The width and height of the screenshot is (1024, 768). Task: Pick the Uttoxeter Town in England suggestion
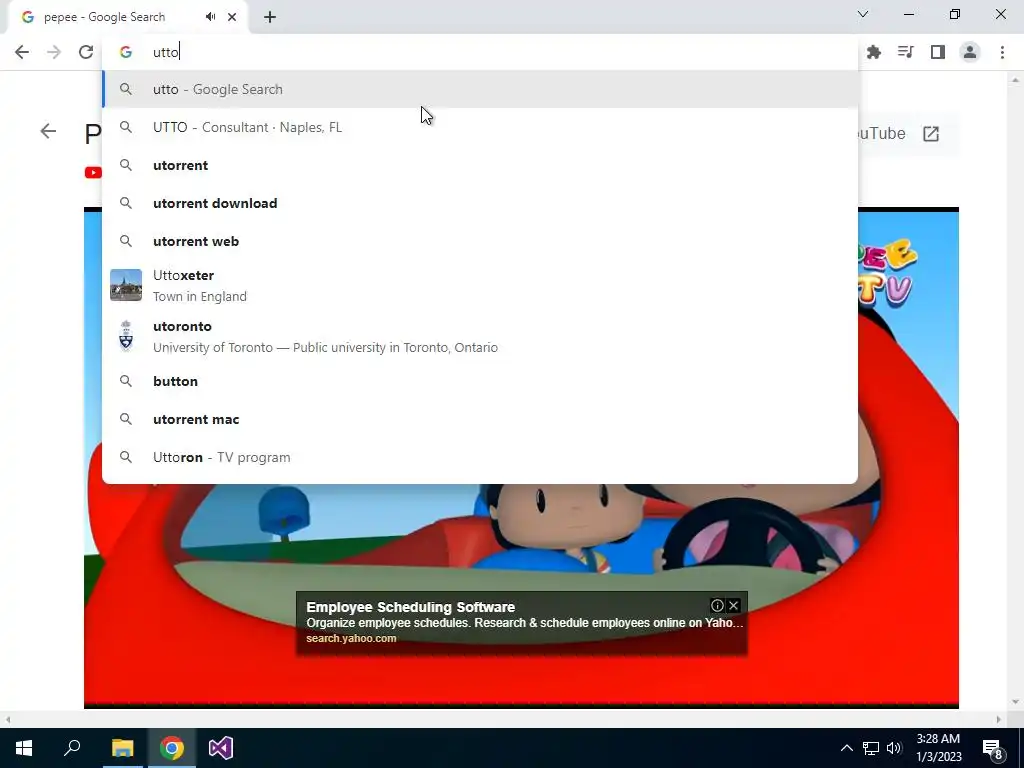click(480, 285)
